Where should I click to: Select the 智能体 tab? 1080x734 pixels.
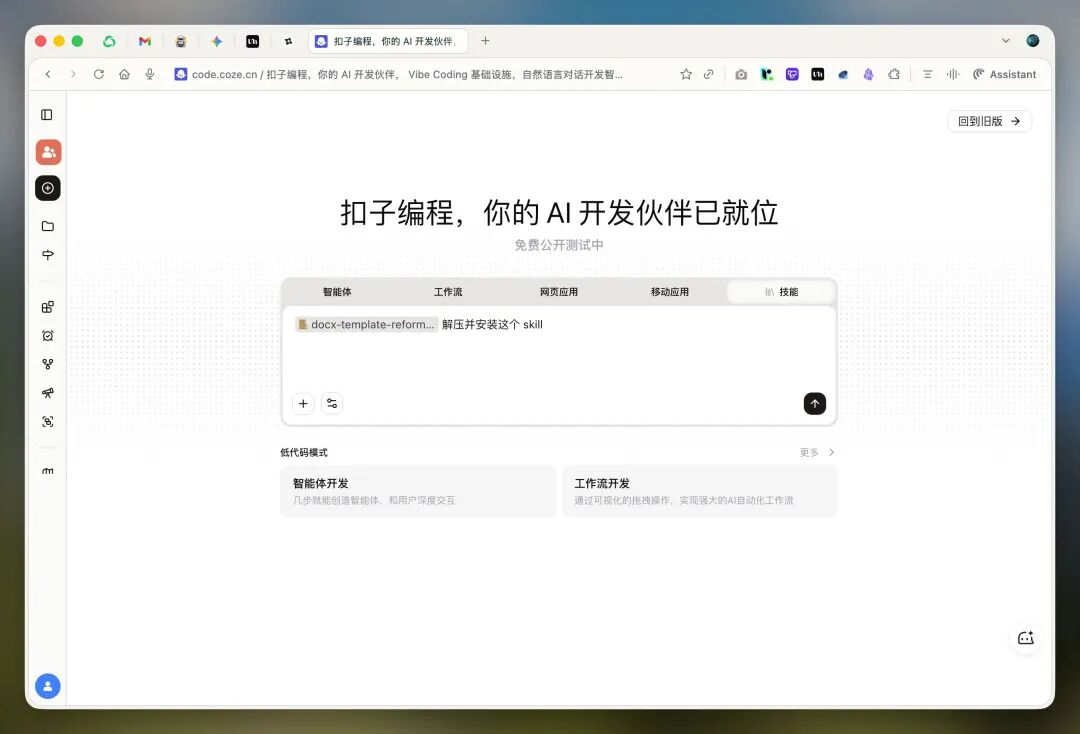coord(337,292)
